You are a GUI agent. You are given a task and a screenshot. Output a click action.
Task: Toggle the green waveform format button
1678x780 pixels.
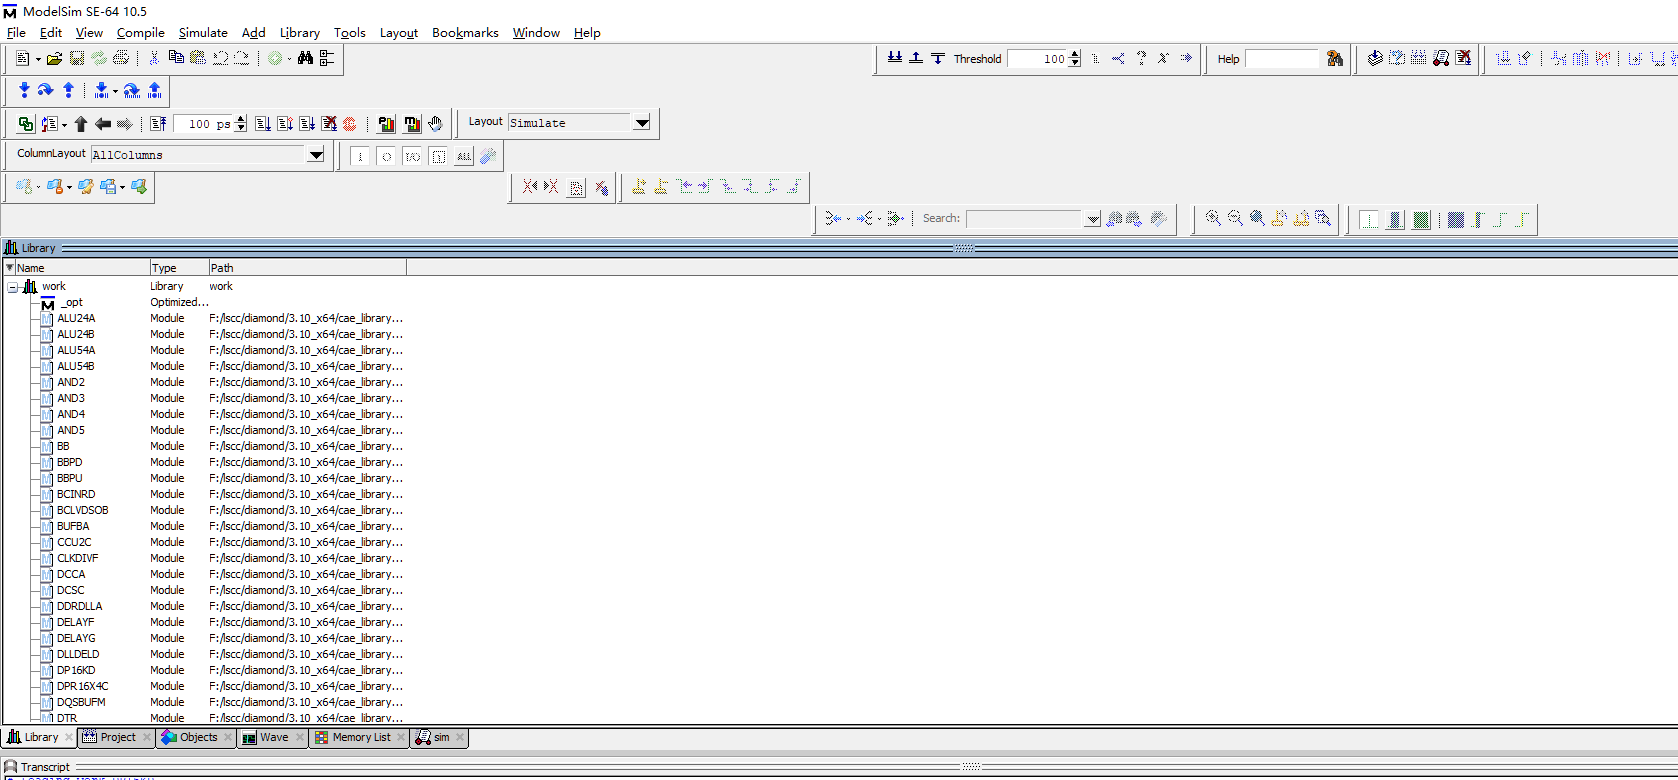(x=1421, y=220)
